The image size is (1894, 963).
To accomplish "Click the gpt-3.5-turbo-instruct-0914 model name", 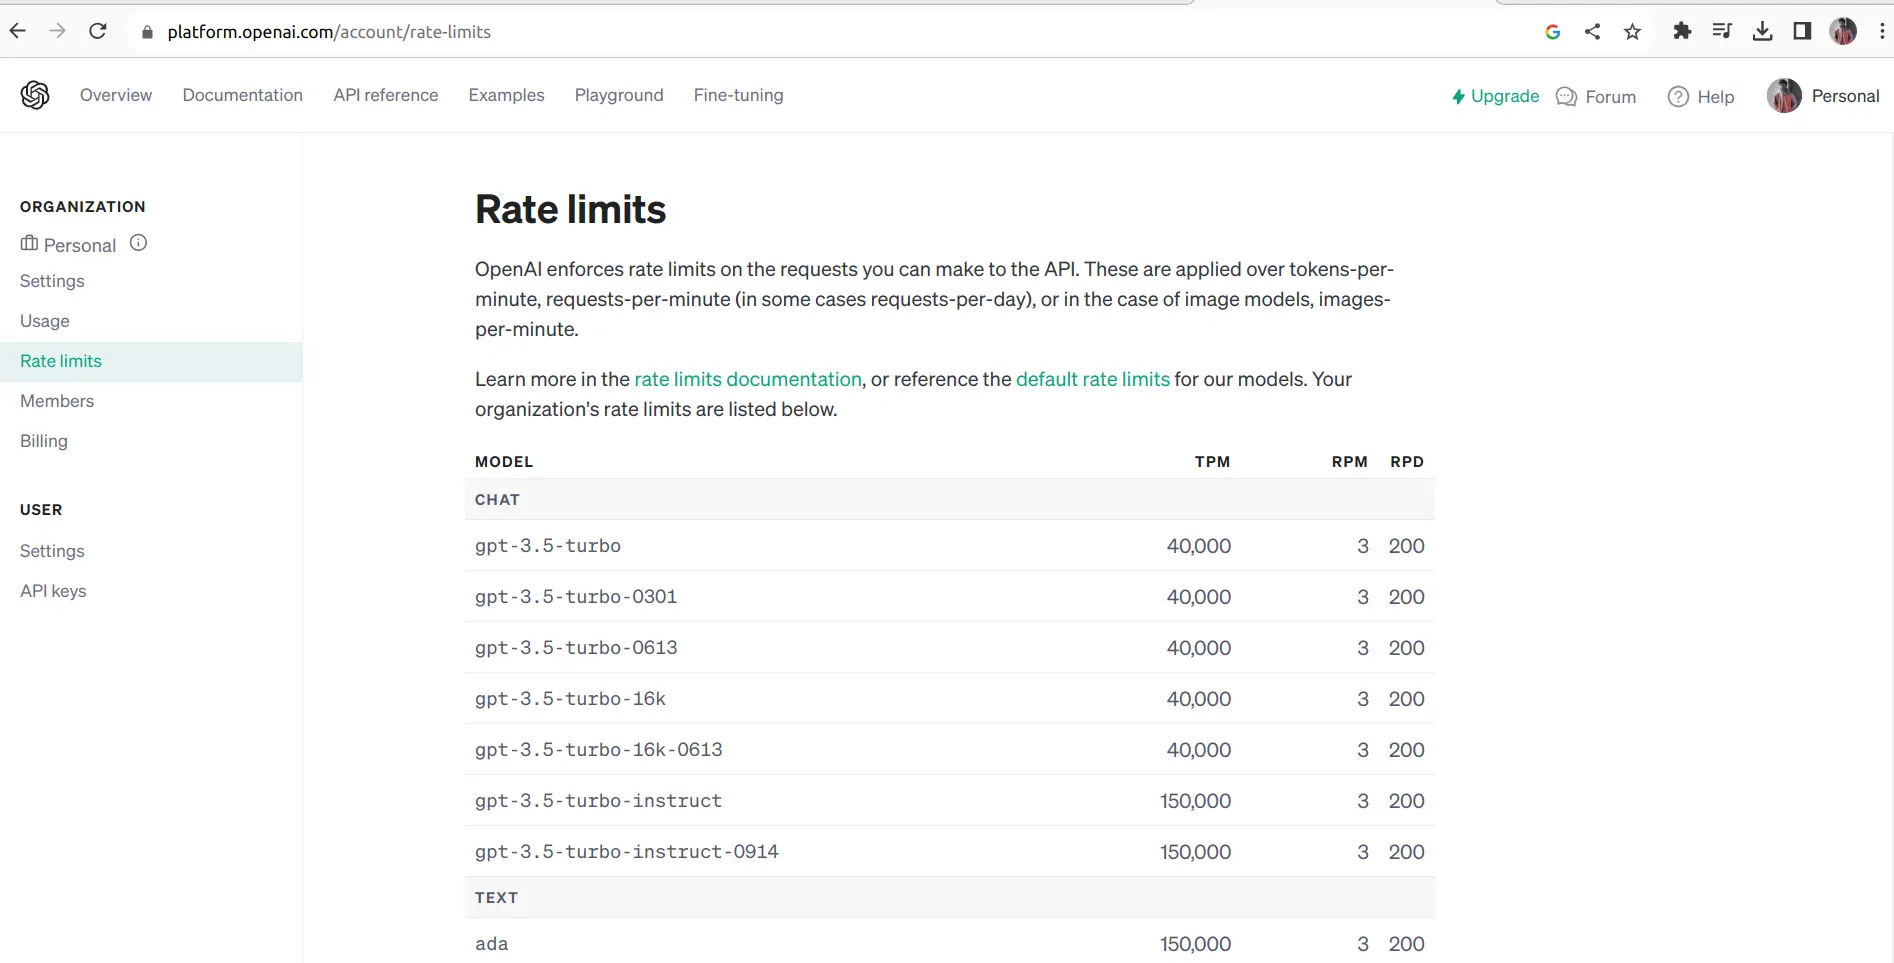I will [627, 852].
